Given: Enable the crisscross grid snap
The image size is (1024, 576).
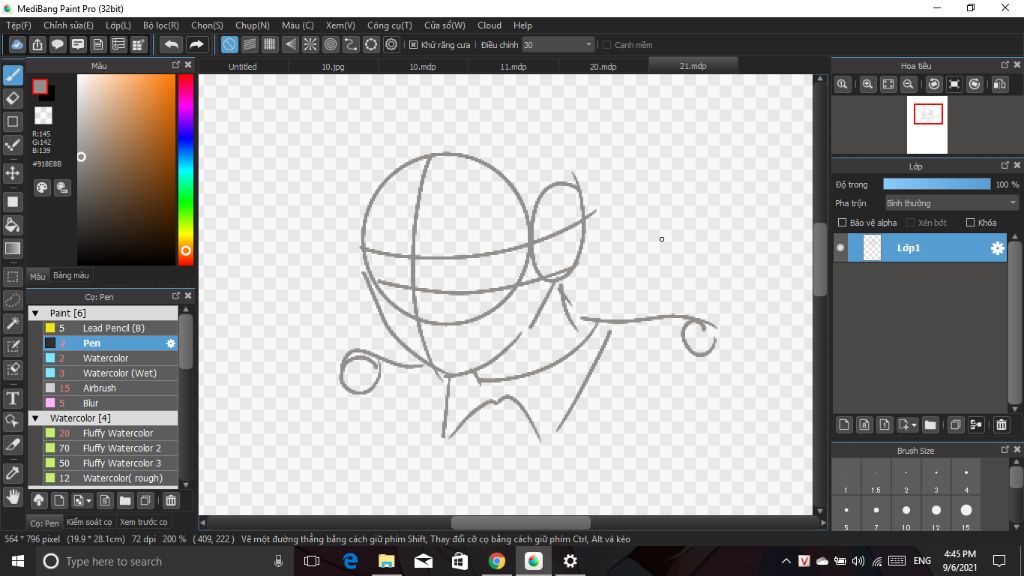Looking at the screenshot, I should click(270, 44).
